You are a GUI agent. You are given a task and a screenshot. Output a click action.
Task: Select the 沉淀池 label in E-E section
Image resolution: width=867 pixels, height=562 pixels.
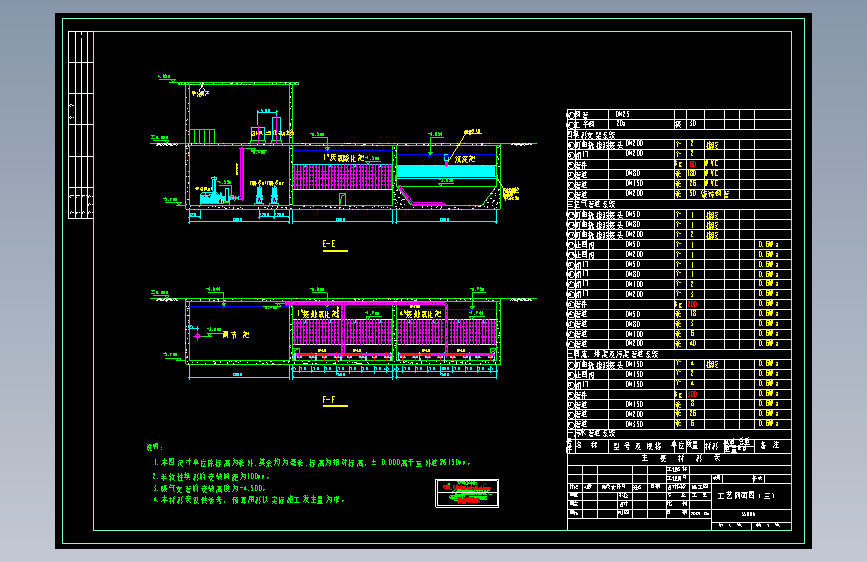point(465,159)
